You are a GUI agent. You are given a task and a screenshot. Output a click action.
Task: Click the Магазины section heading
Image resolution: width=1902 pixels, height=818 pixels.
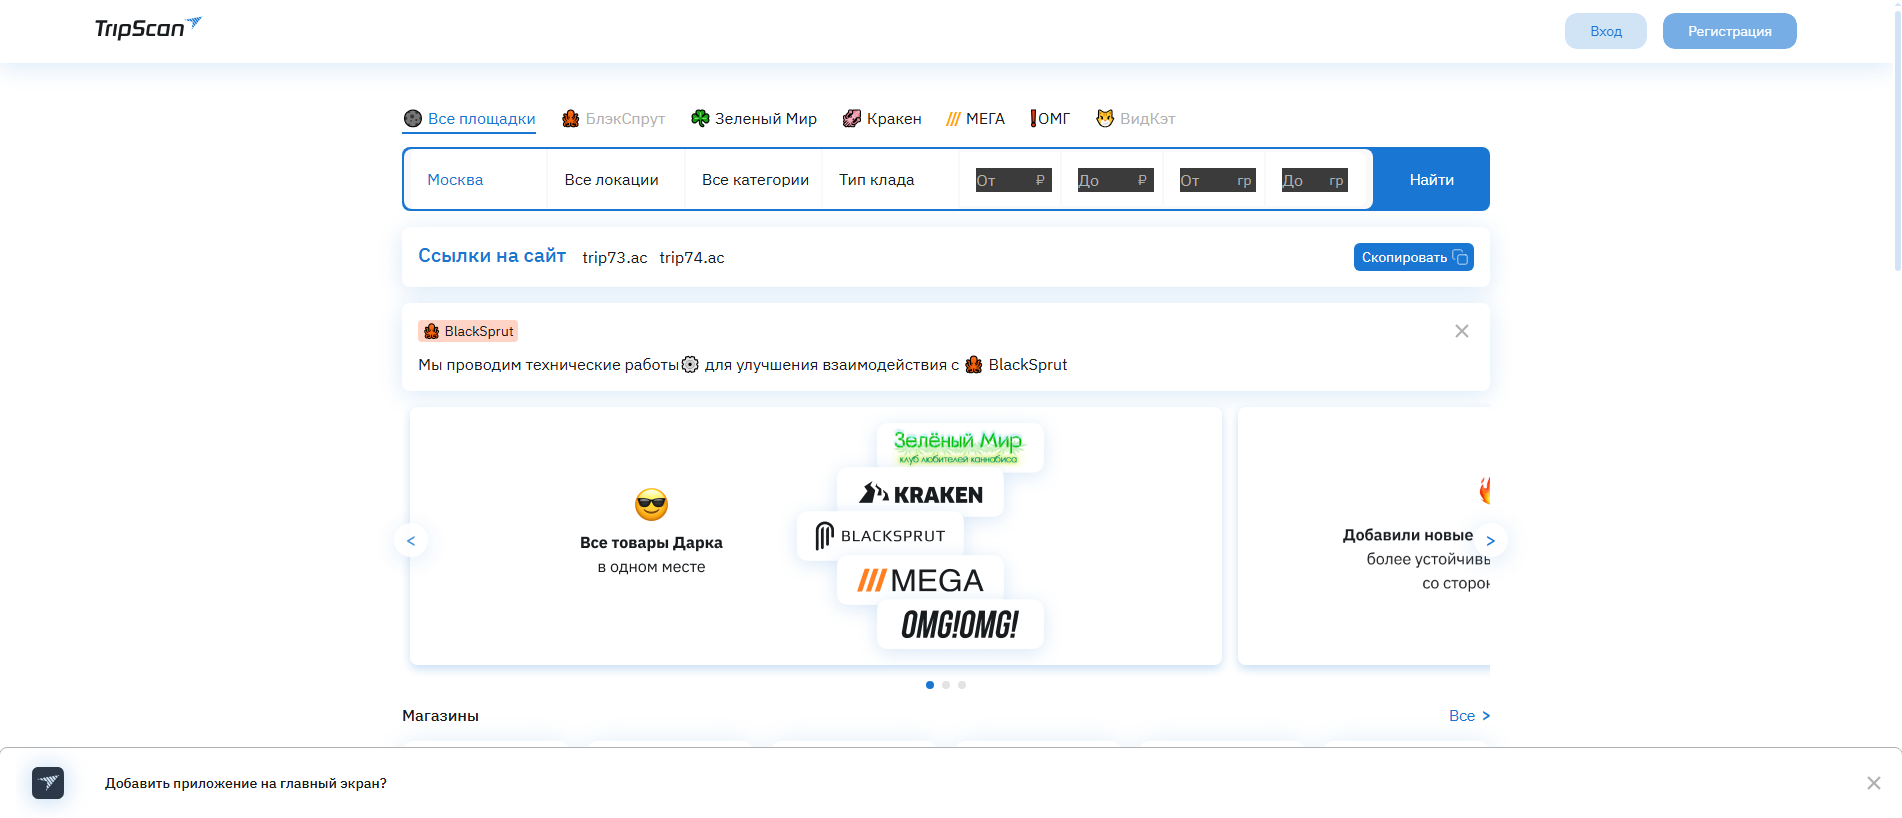pyautogui.click(x=440, y=716)
